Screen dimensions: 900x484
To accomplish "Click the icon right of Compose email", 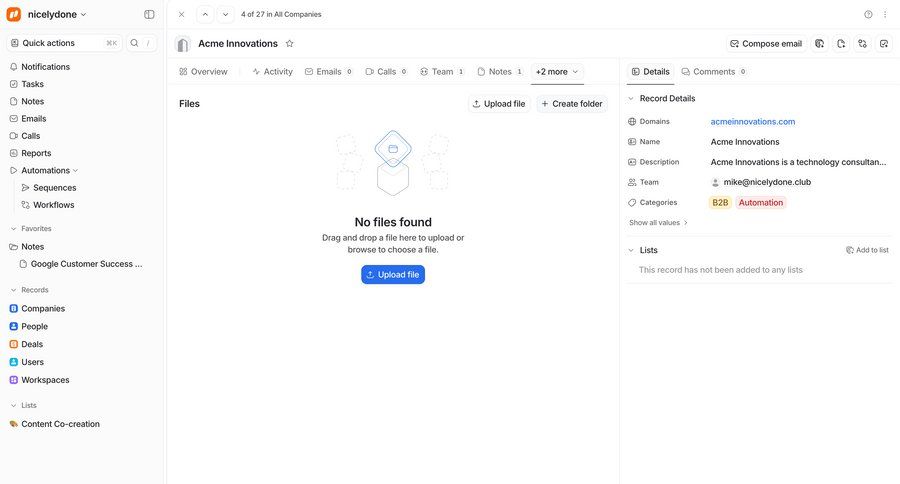I will [820, 44].
